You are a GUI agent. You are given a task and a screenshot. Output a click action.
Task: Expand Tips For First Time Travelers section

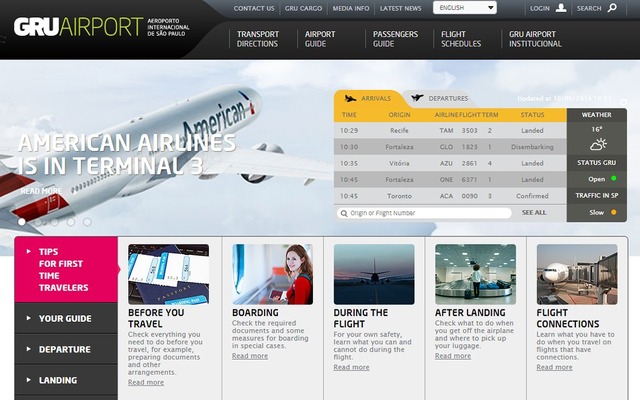pos(66,269)
